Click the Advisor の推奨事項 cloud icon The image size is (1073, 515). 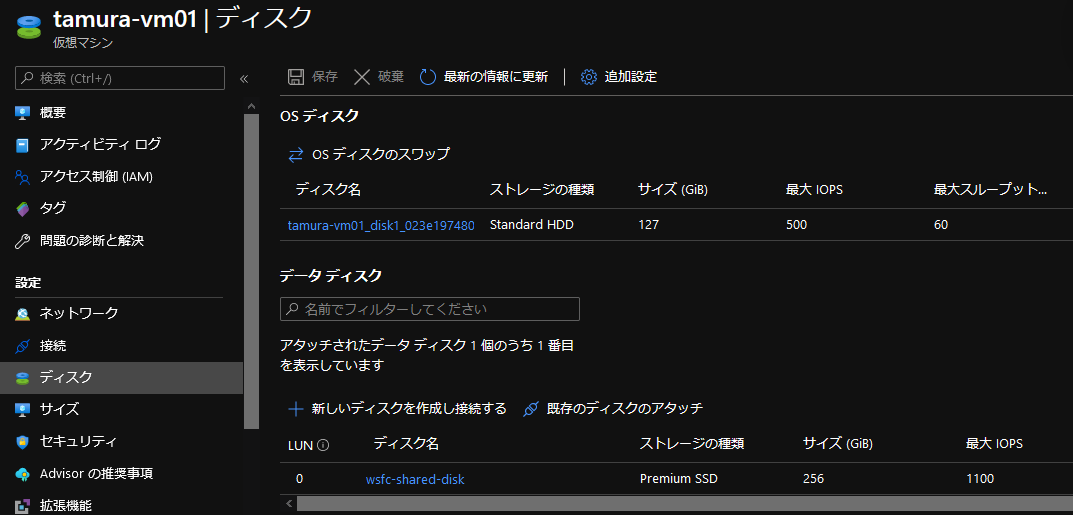point(23,474)
